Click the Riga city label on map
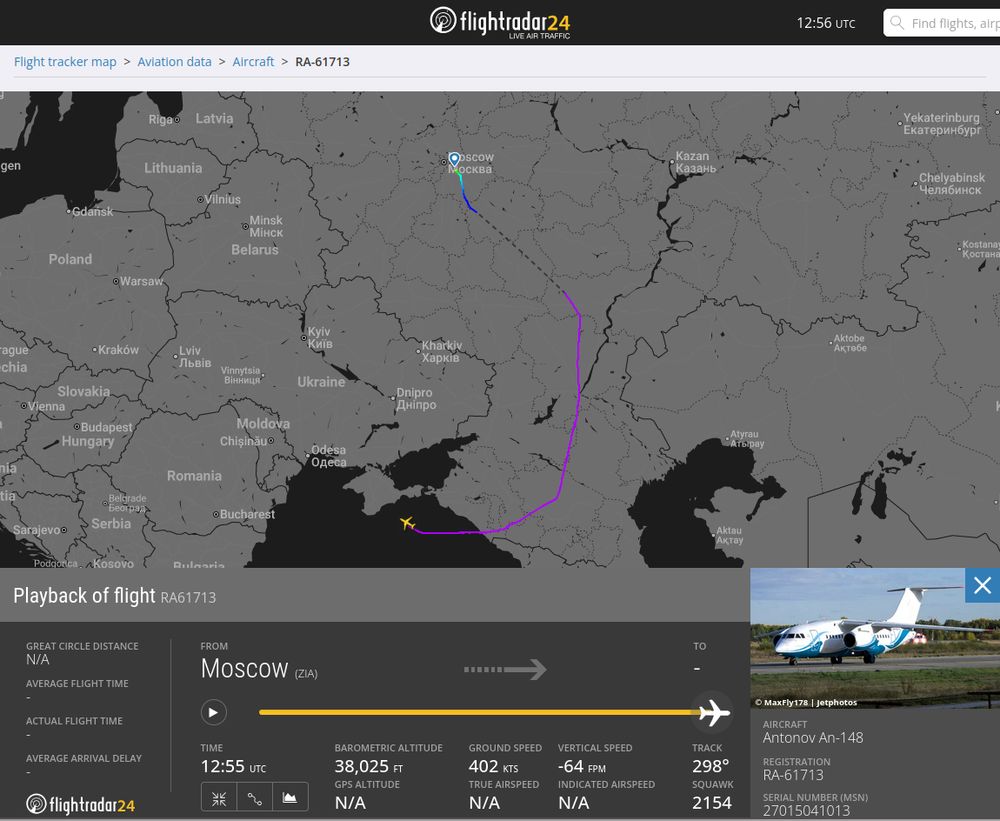This screenshot has height=821, width=1000. point(161,119)
